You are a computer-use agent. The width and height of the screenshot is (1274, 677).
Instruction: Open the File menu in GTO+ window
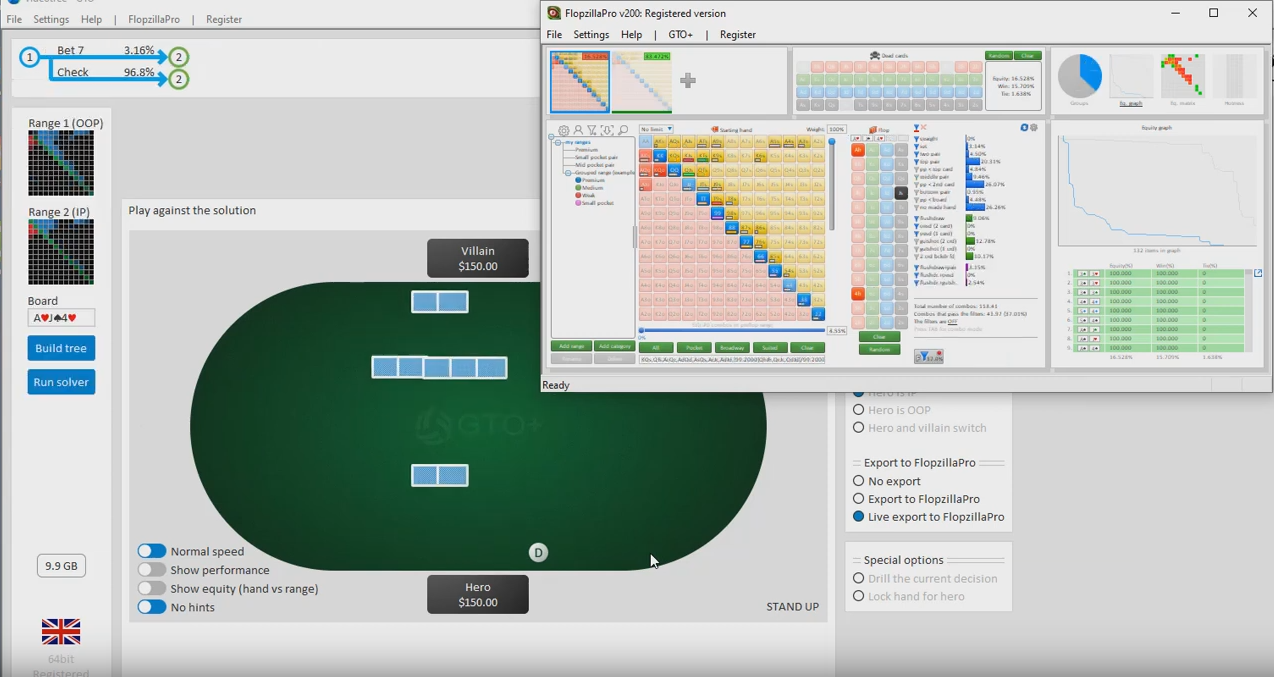(x=14, y=19)
